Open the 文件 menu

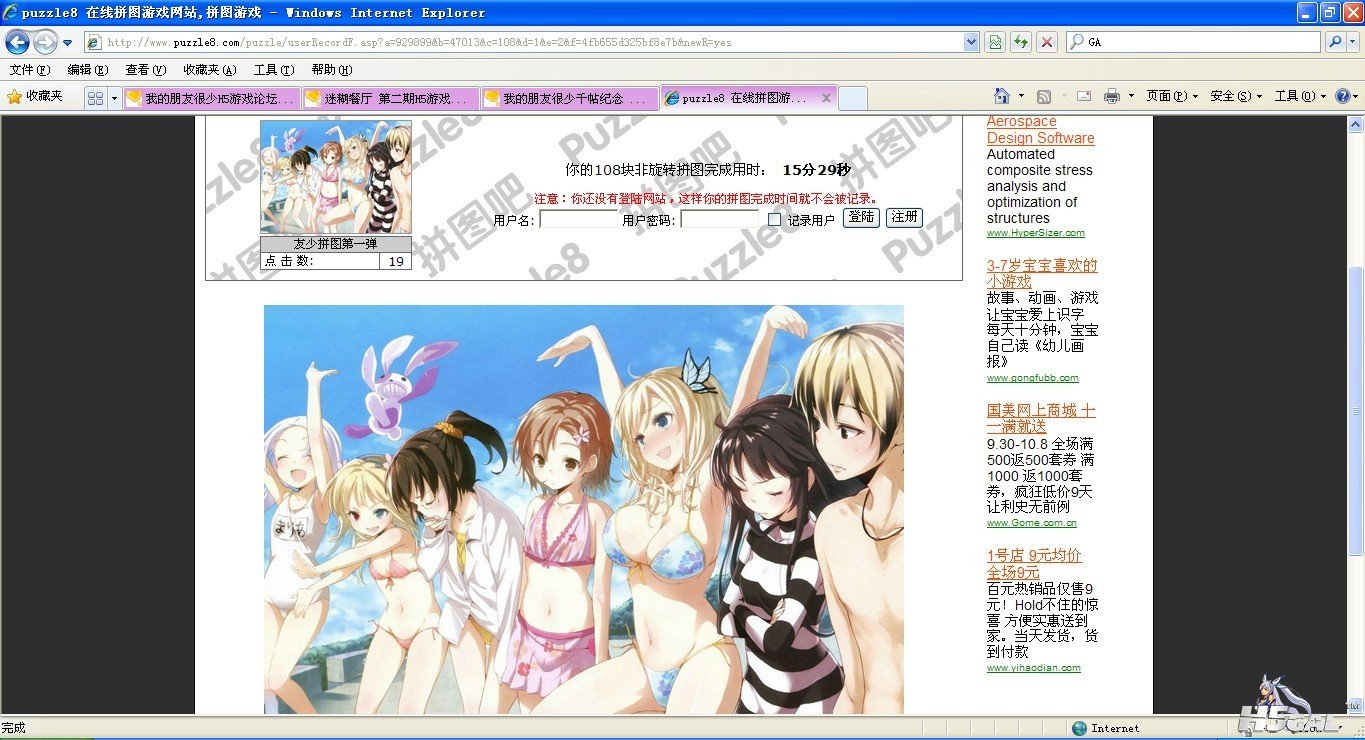29,70
